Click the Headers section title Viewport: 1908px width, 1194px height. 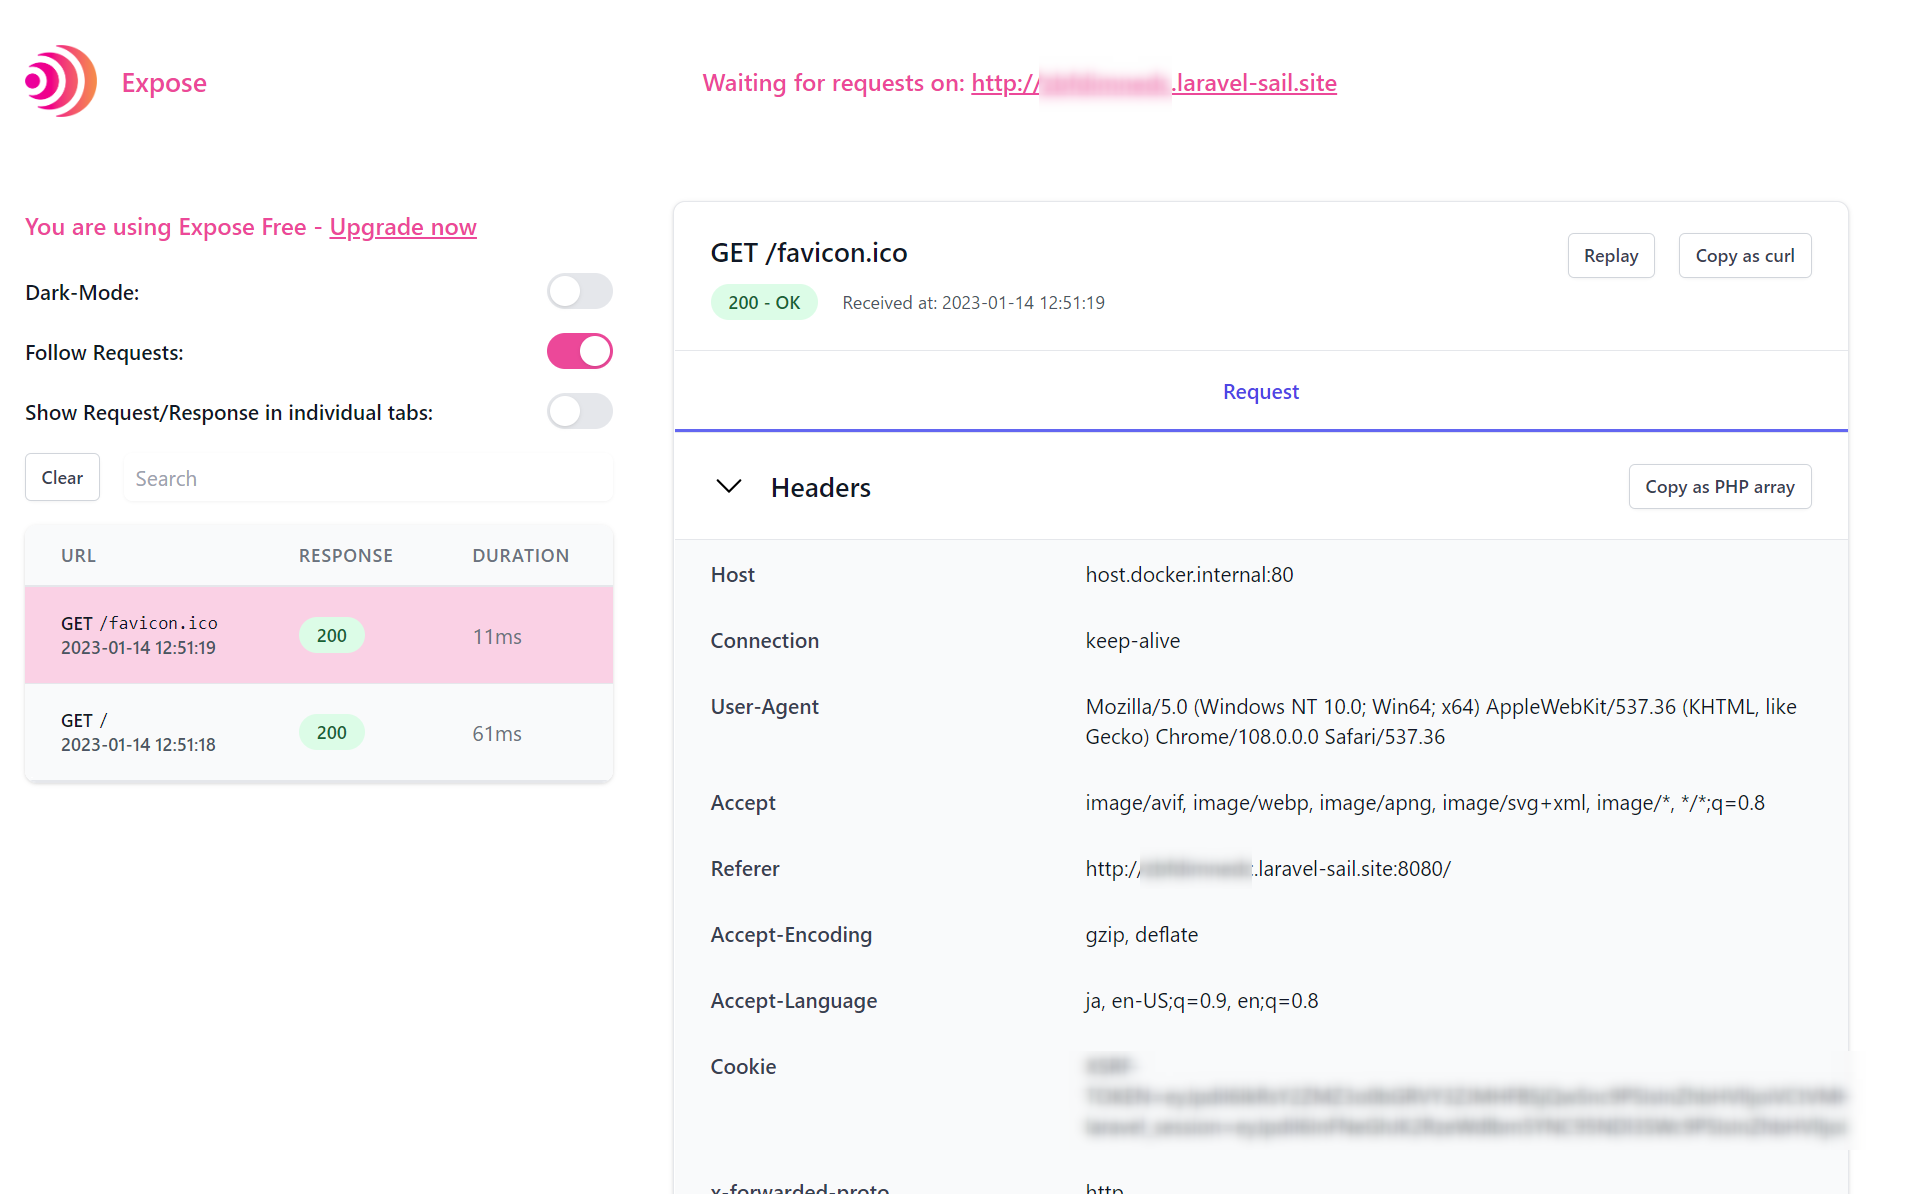coord(821,488)
